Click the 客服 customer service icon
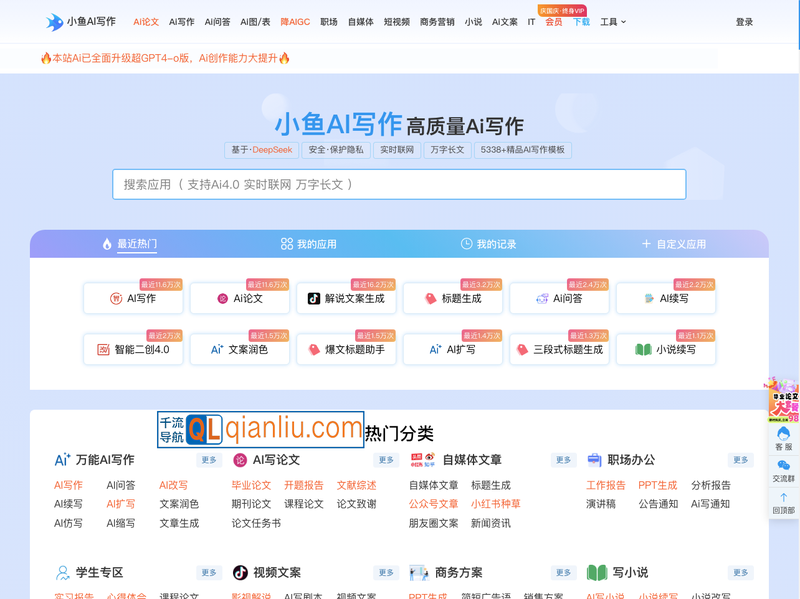 [783, 438]
